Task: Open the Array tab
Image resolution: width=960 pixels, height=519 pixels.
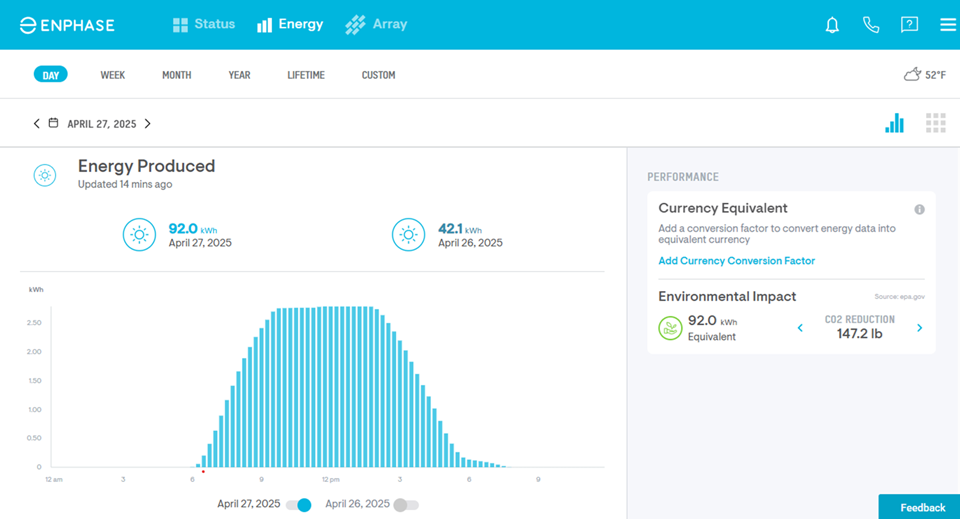Action: [x=376, y=24]
